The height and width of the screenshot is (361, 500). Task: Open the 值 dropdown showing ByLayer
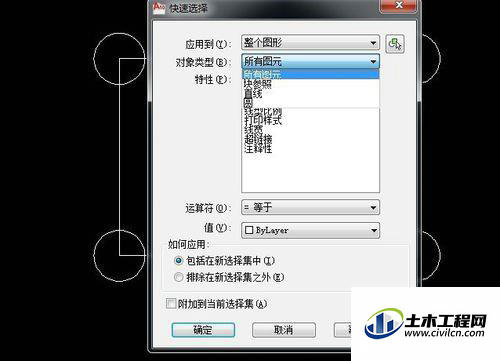point(310,230)
